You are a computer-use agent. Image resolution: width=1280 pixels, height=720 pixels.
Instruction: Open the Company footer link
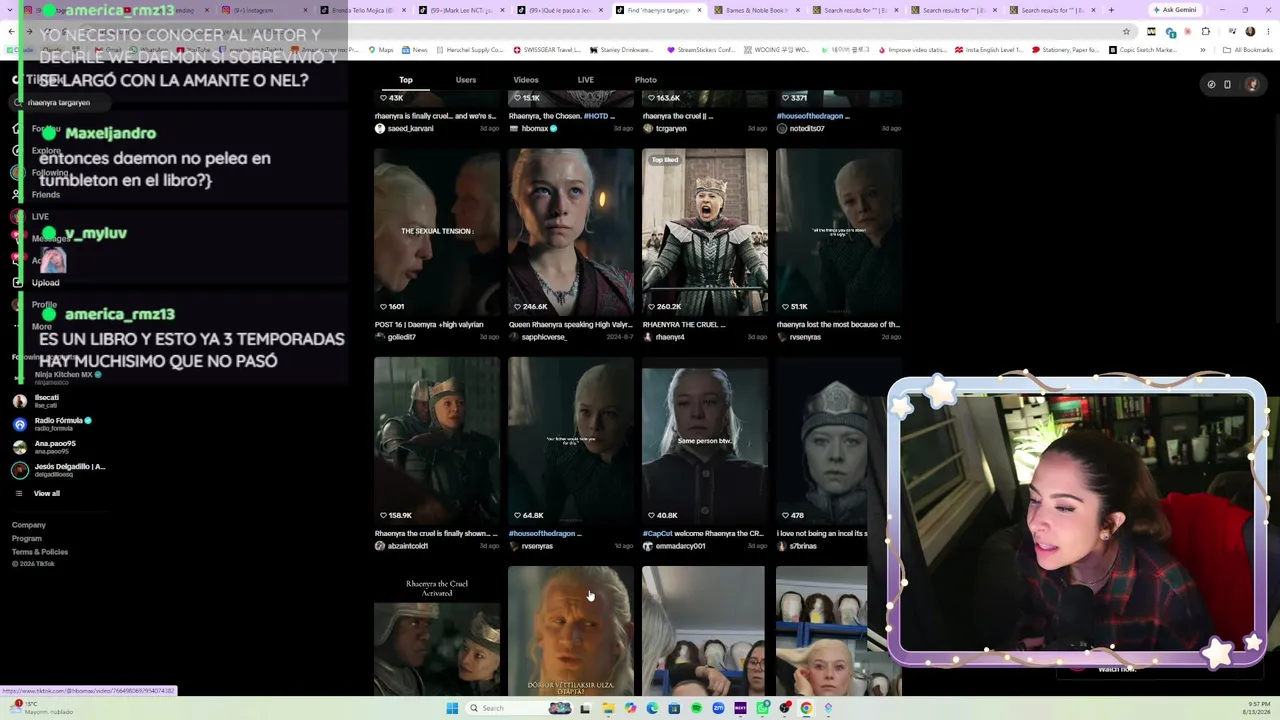pyautogui.click(x=29, y=525)
